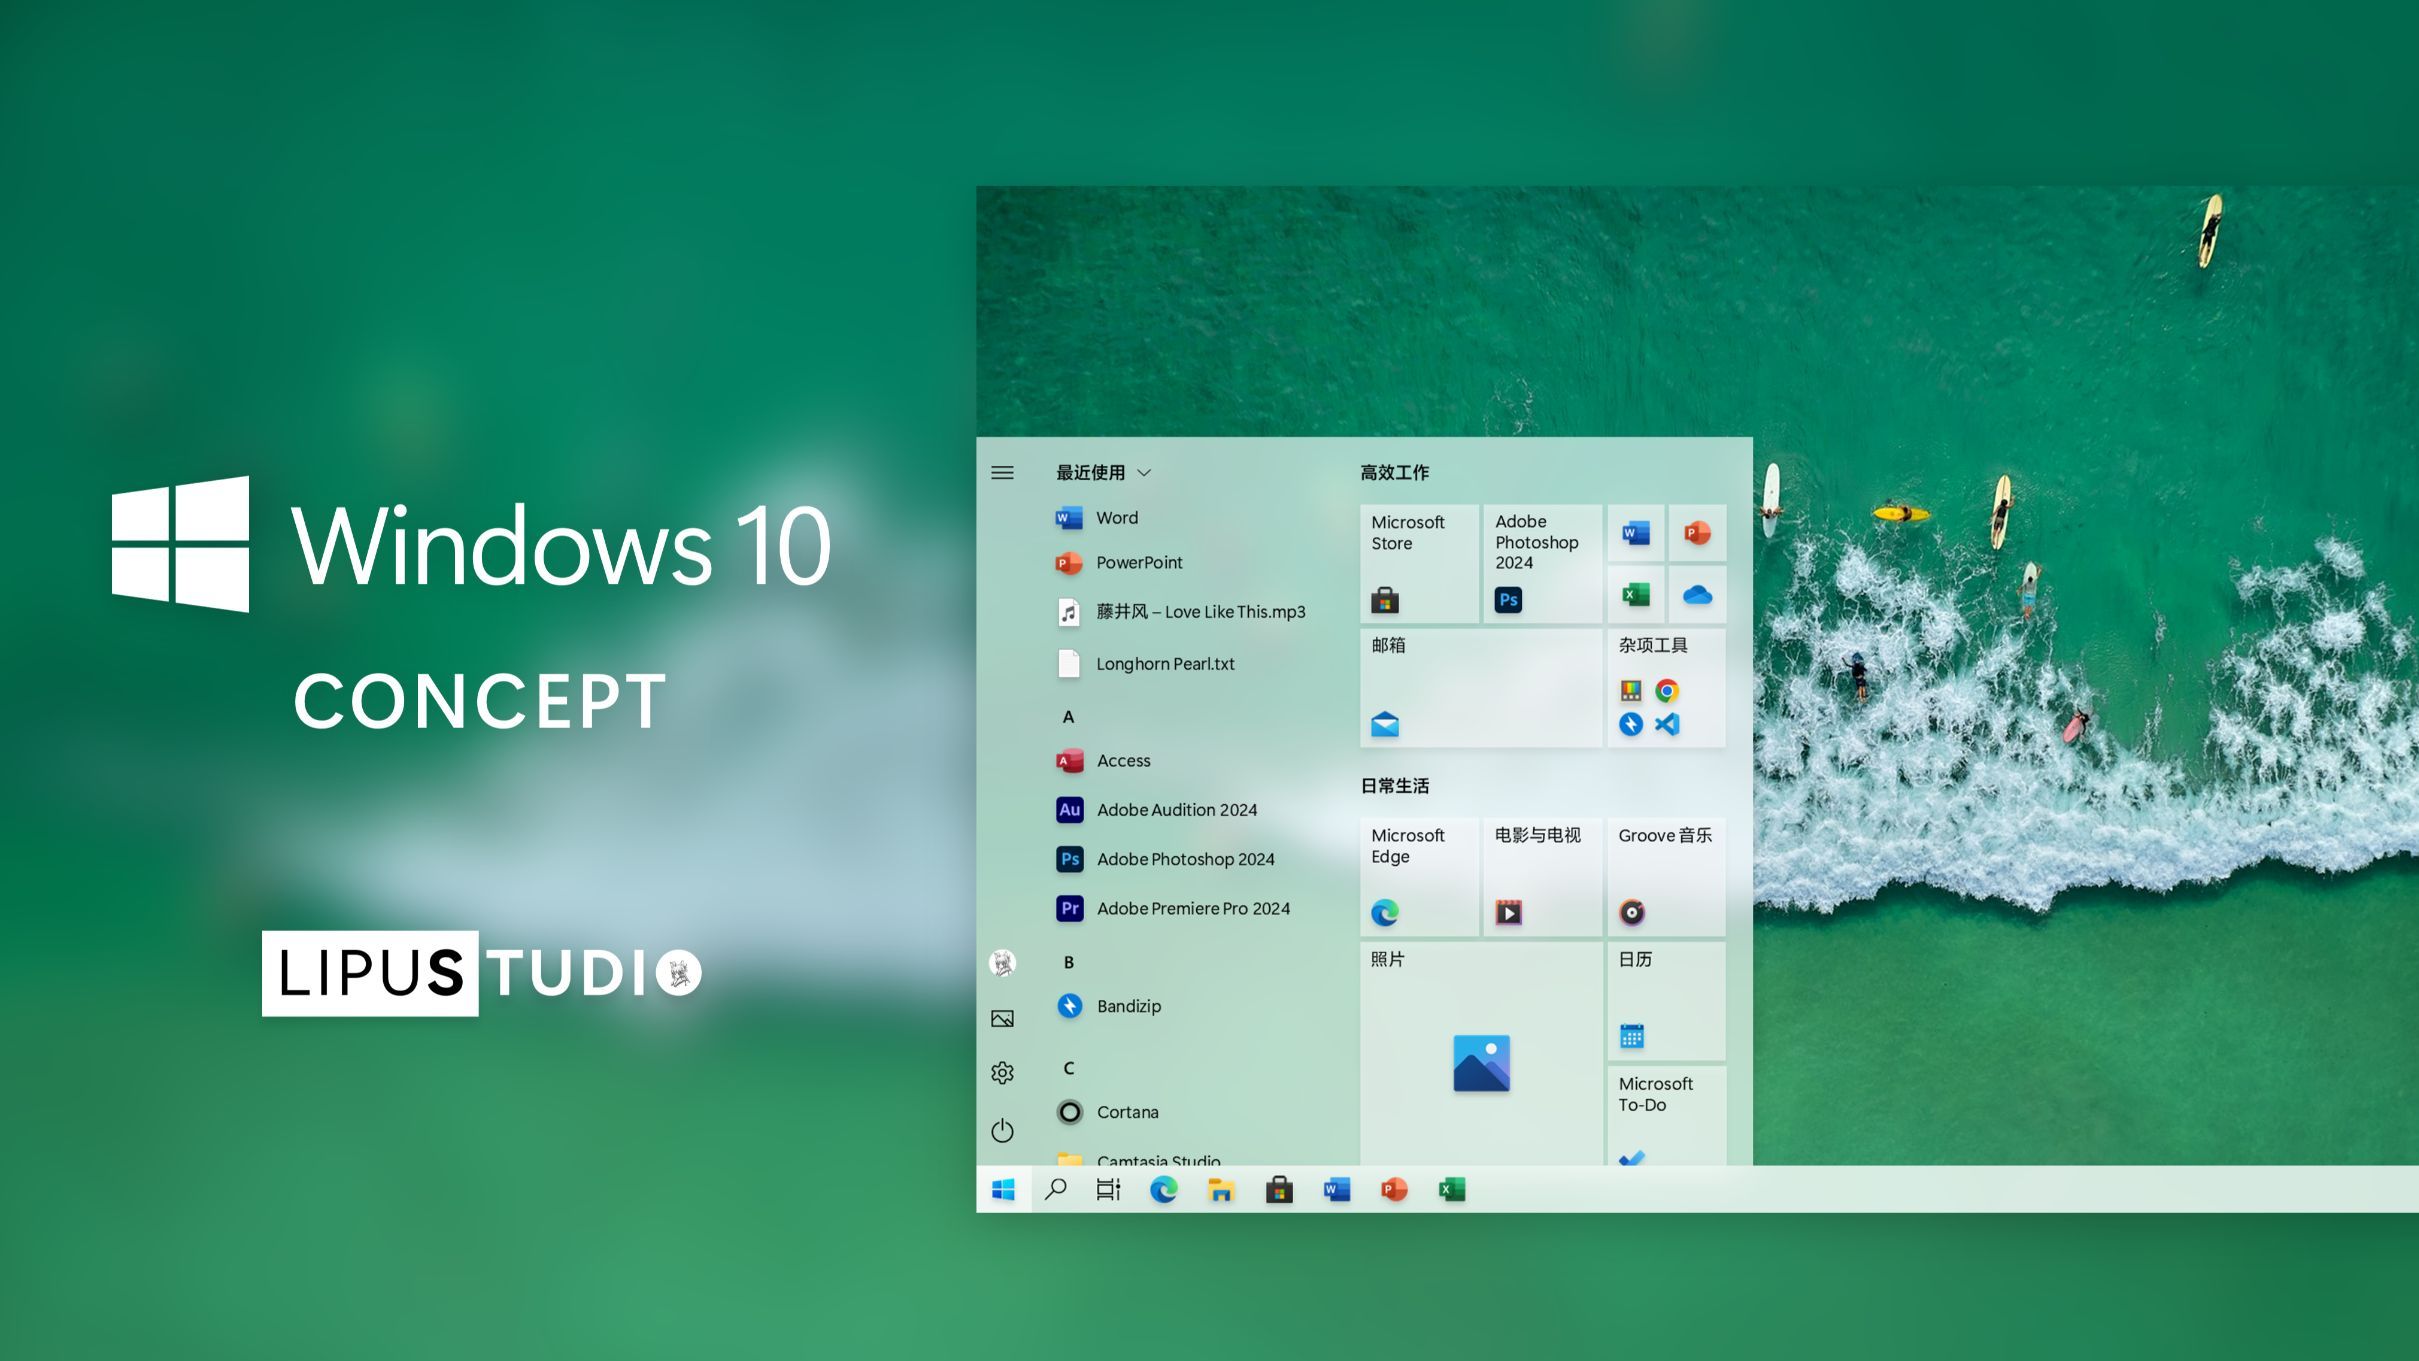The image size is (2419, 1361).
Task: Open the 邮箱 mail tile
Action: pos(1481,688)
